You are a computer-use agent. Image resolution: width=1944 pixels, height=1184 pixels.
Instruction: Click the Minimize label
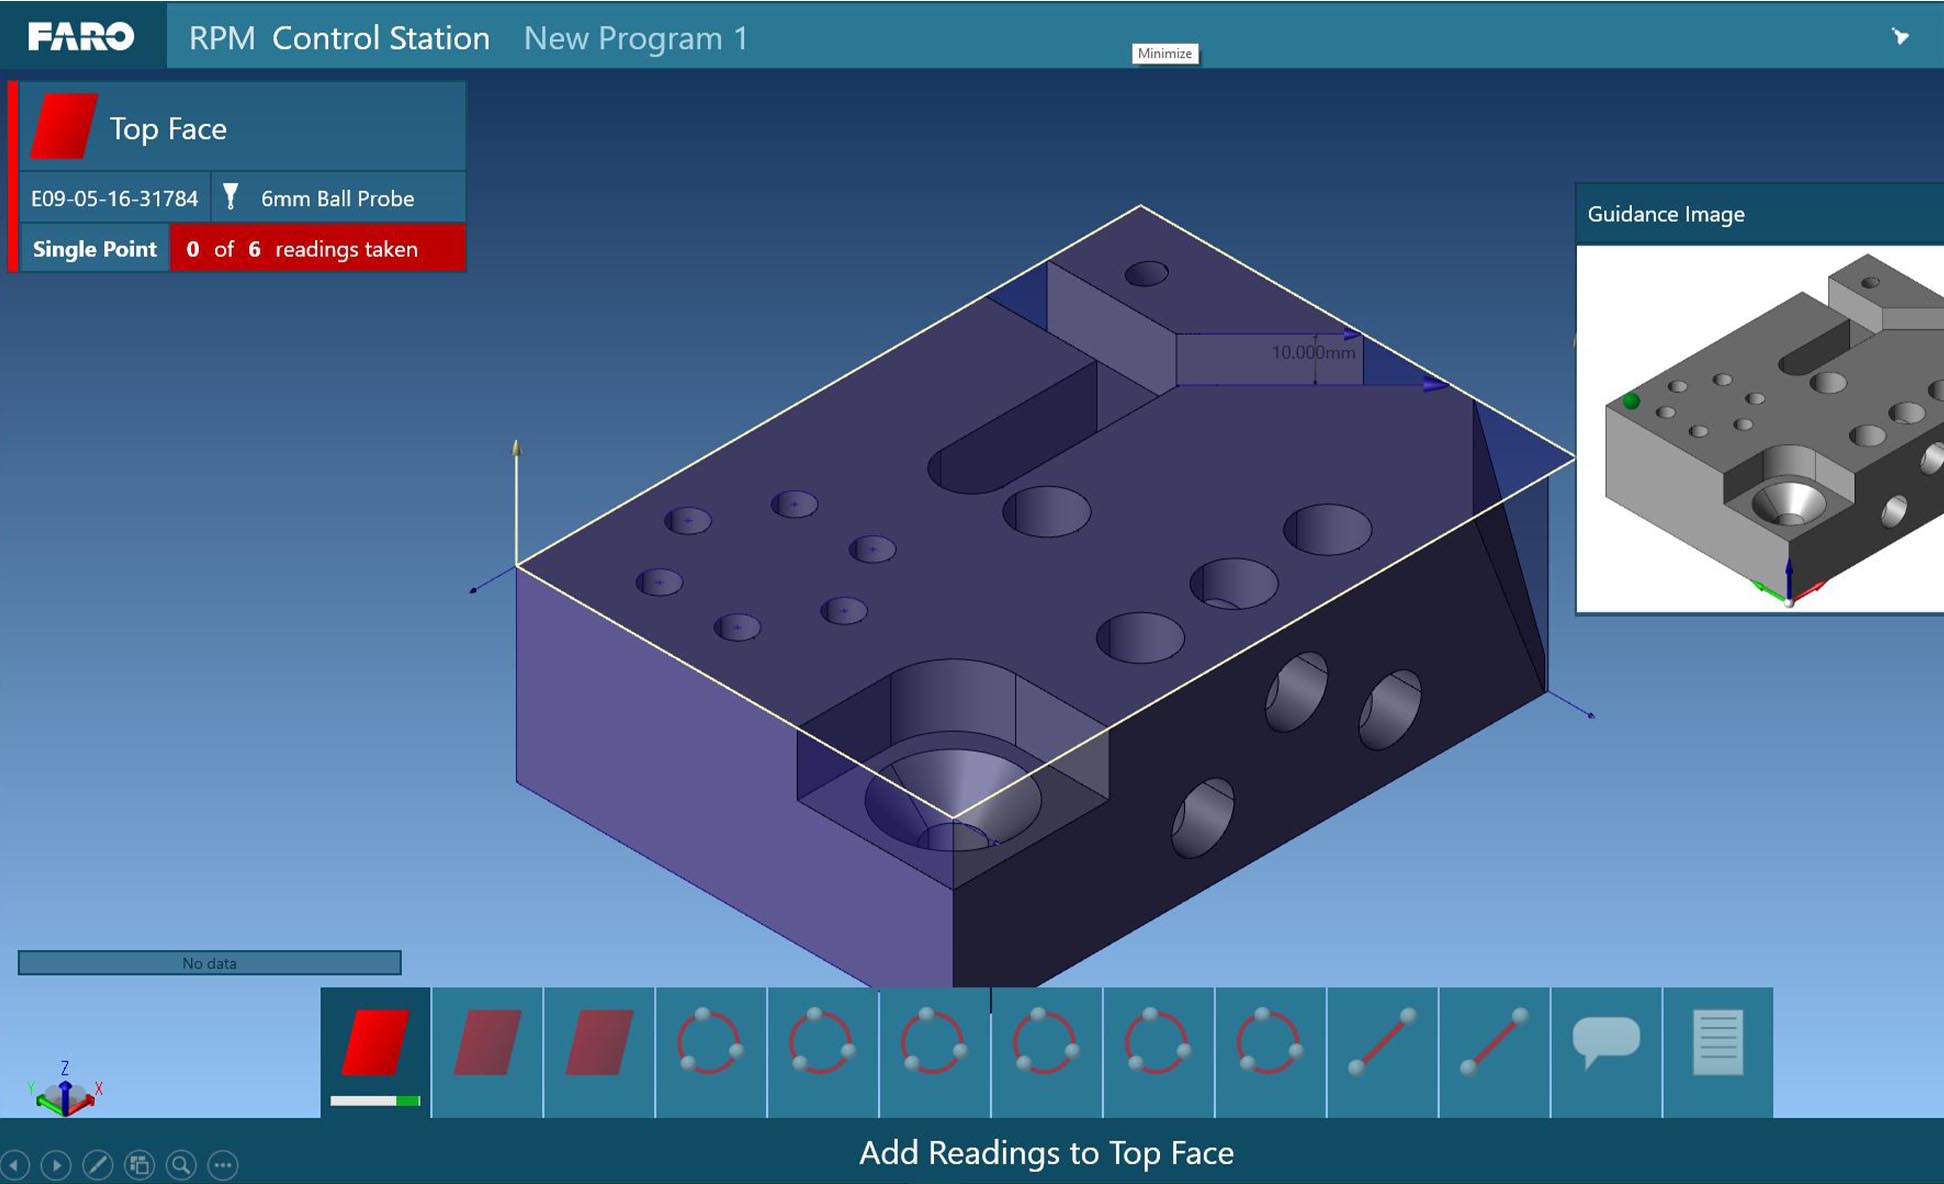click(x=1165, y=53)
